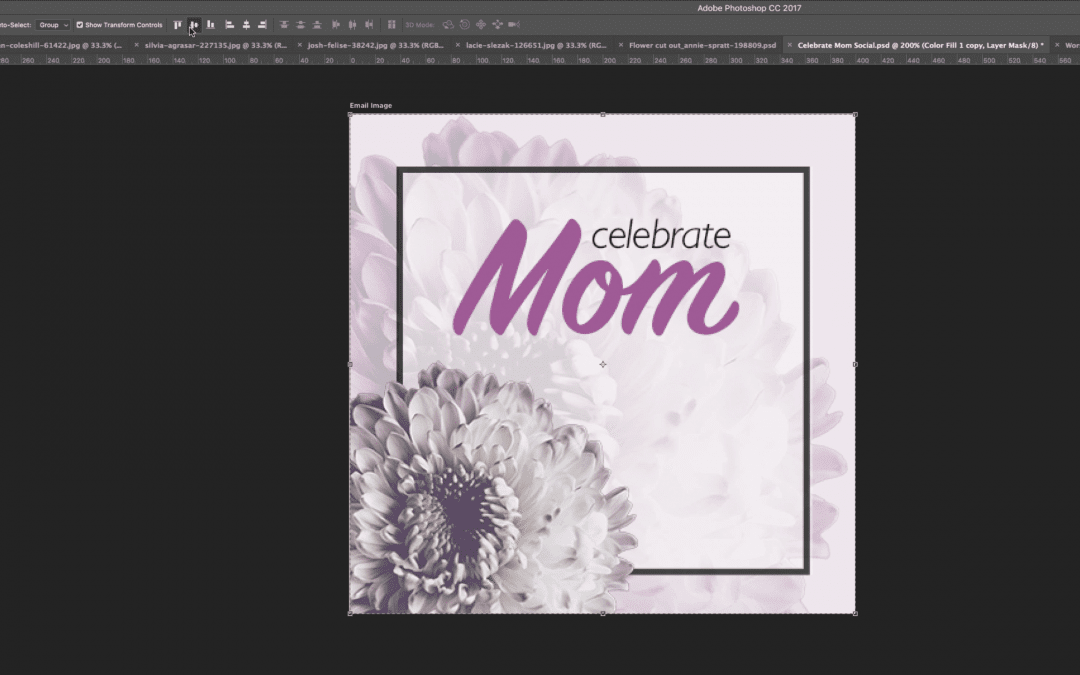Click the bottom-left transform handle
Viewport: 1080px width, 675px height.
point(351,613)
